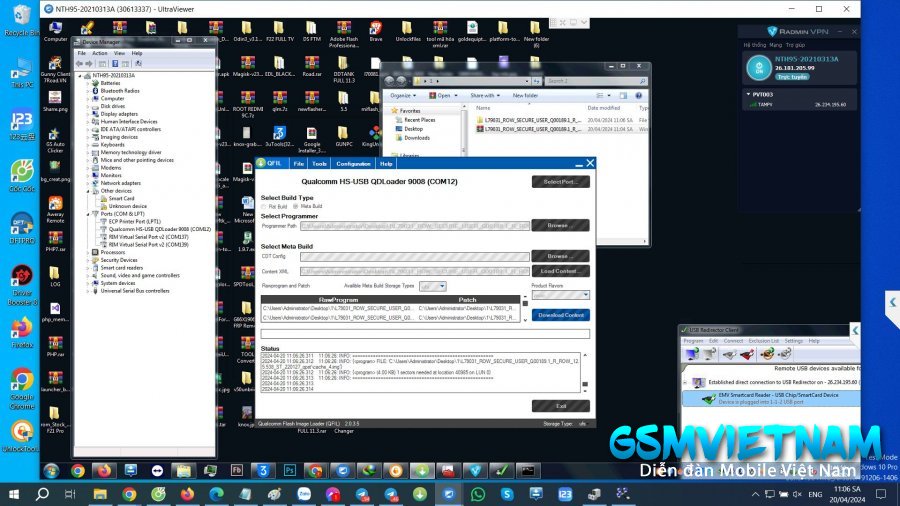The image size is (900, 506).
Task: Click Browse next to CDT Config
Action: [561, 256]
